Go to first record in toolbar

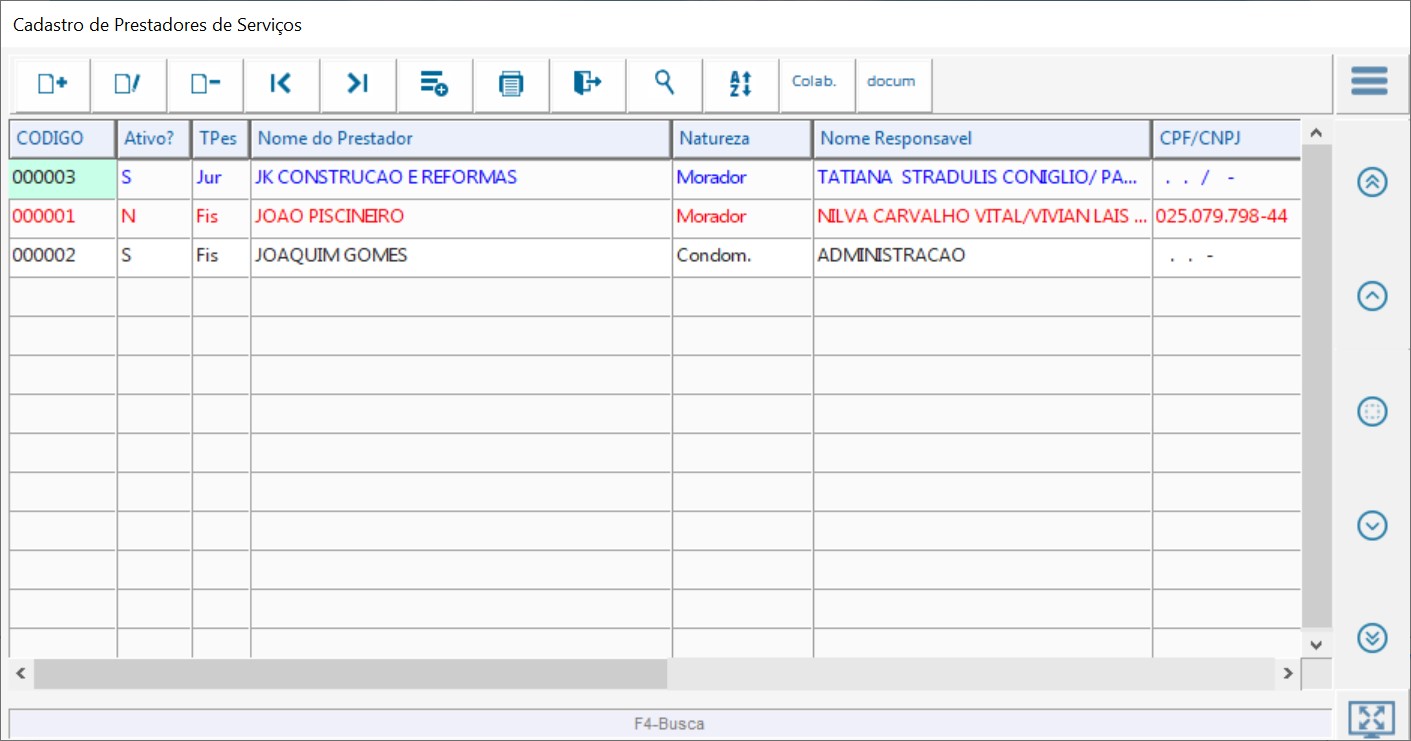pos(281,84)
